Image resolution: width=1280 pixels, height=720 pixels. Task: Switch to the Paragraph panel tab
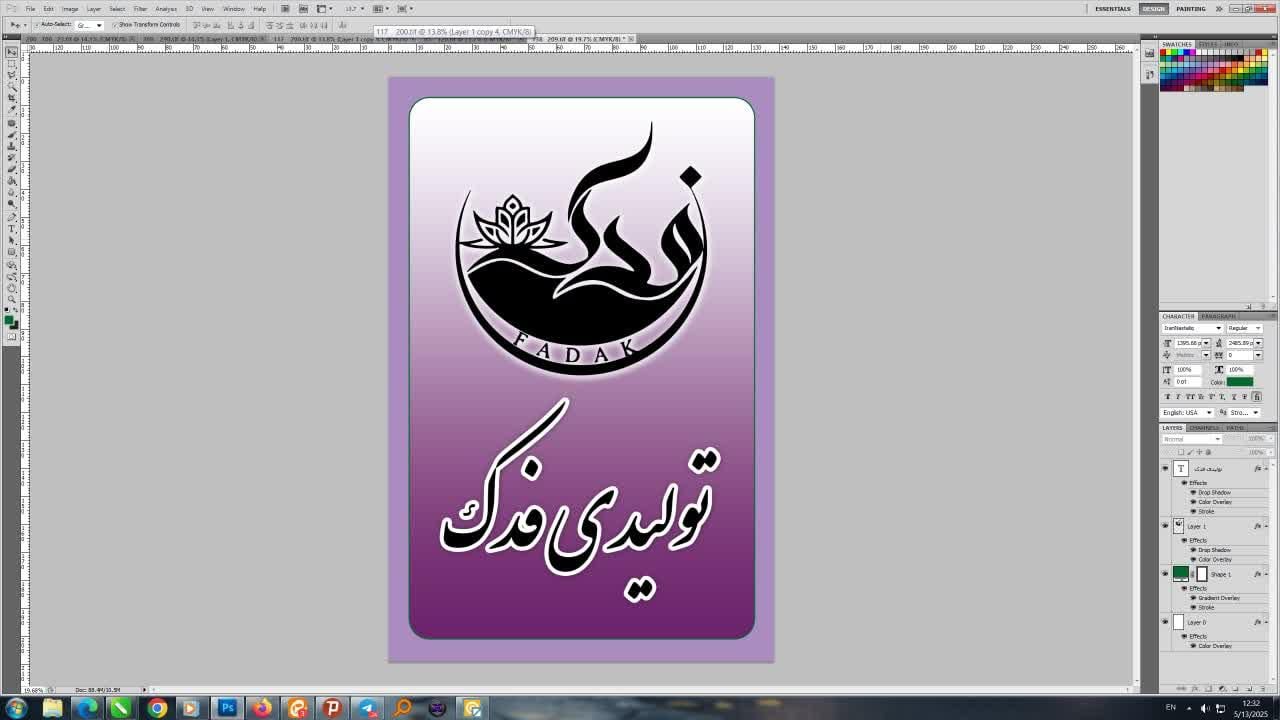(1218, 317)
